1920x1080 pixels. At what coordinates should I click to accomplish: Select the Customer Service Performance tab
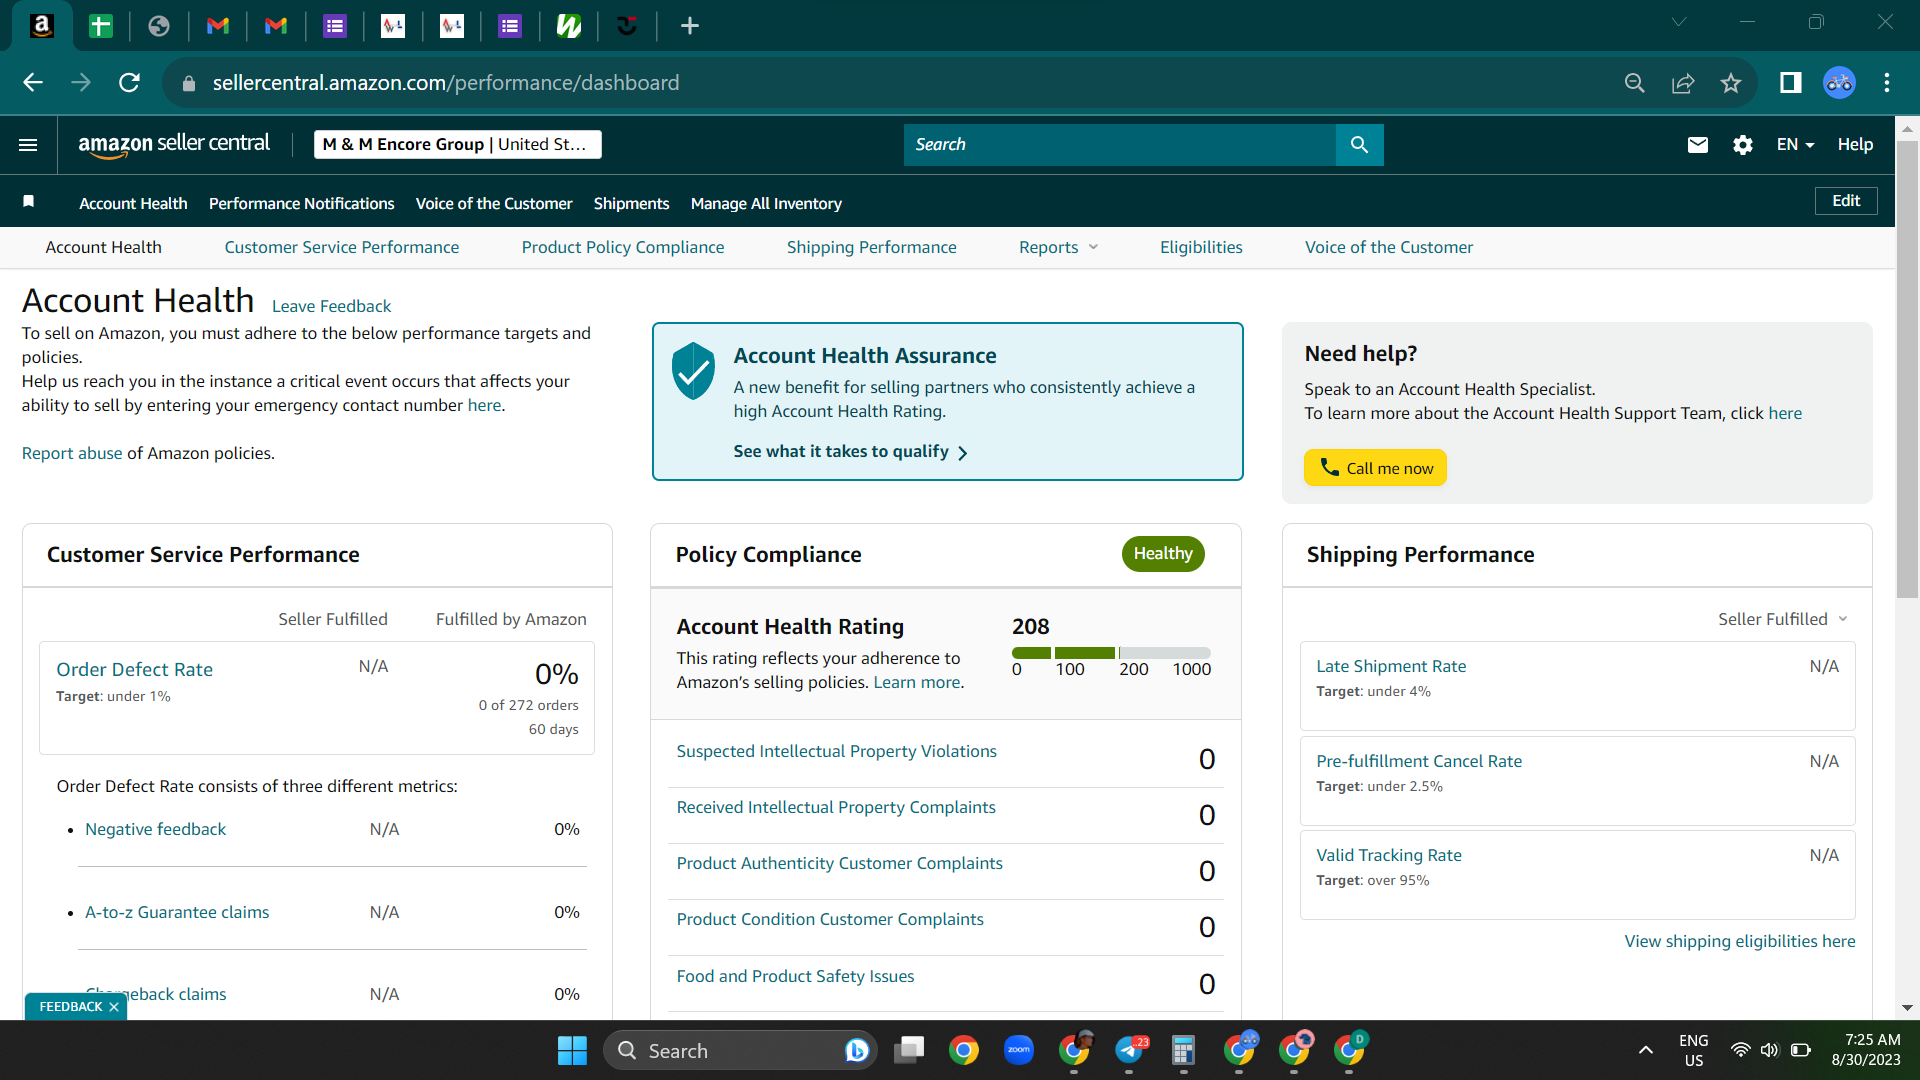pos(342,247)
